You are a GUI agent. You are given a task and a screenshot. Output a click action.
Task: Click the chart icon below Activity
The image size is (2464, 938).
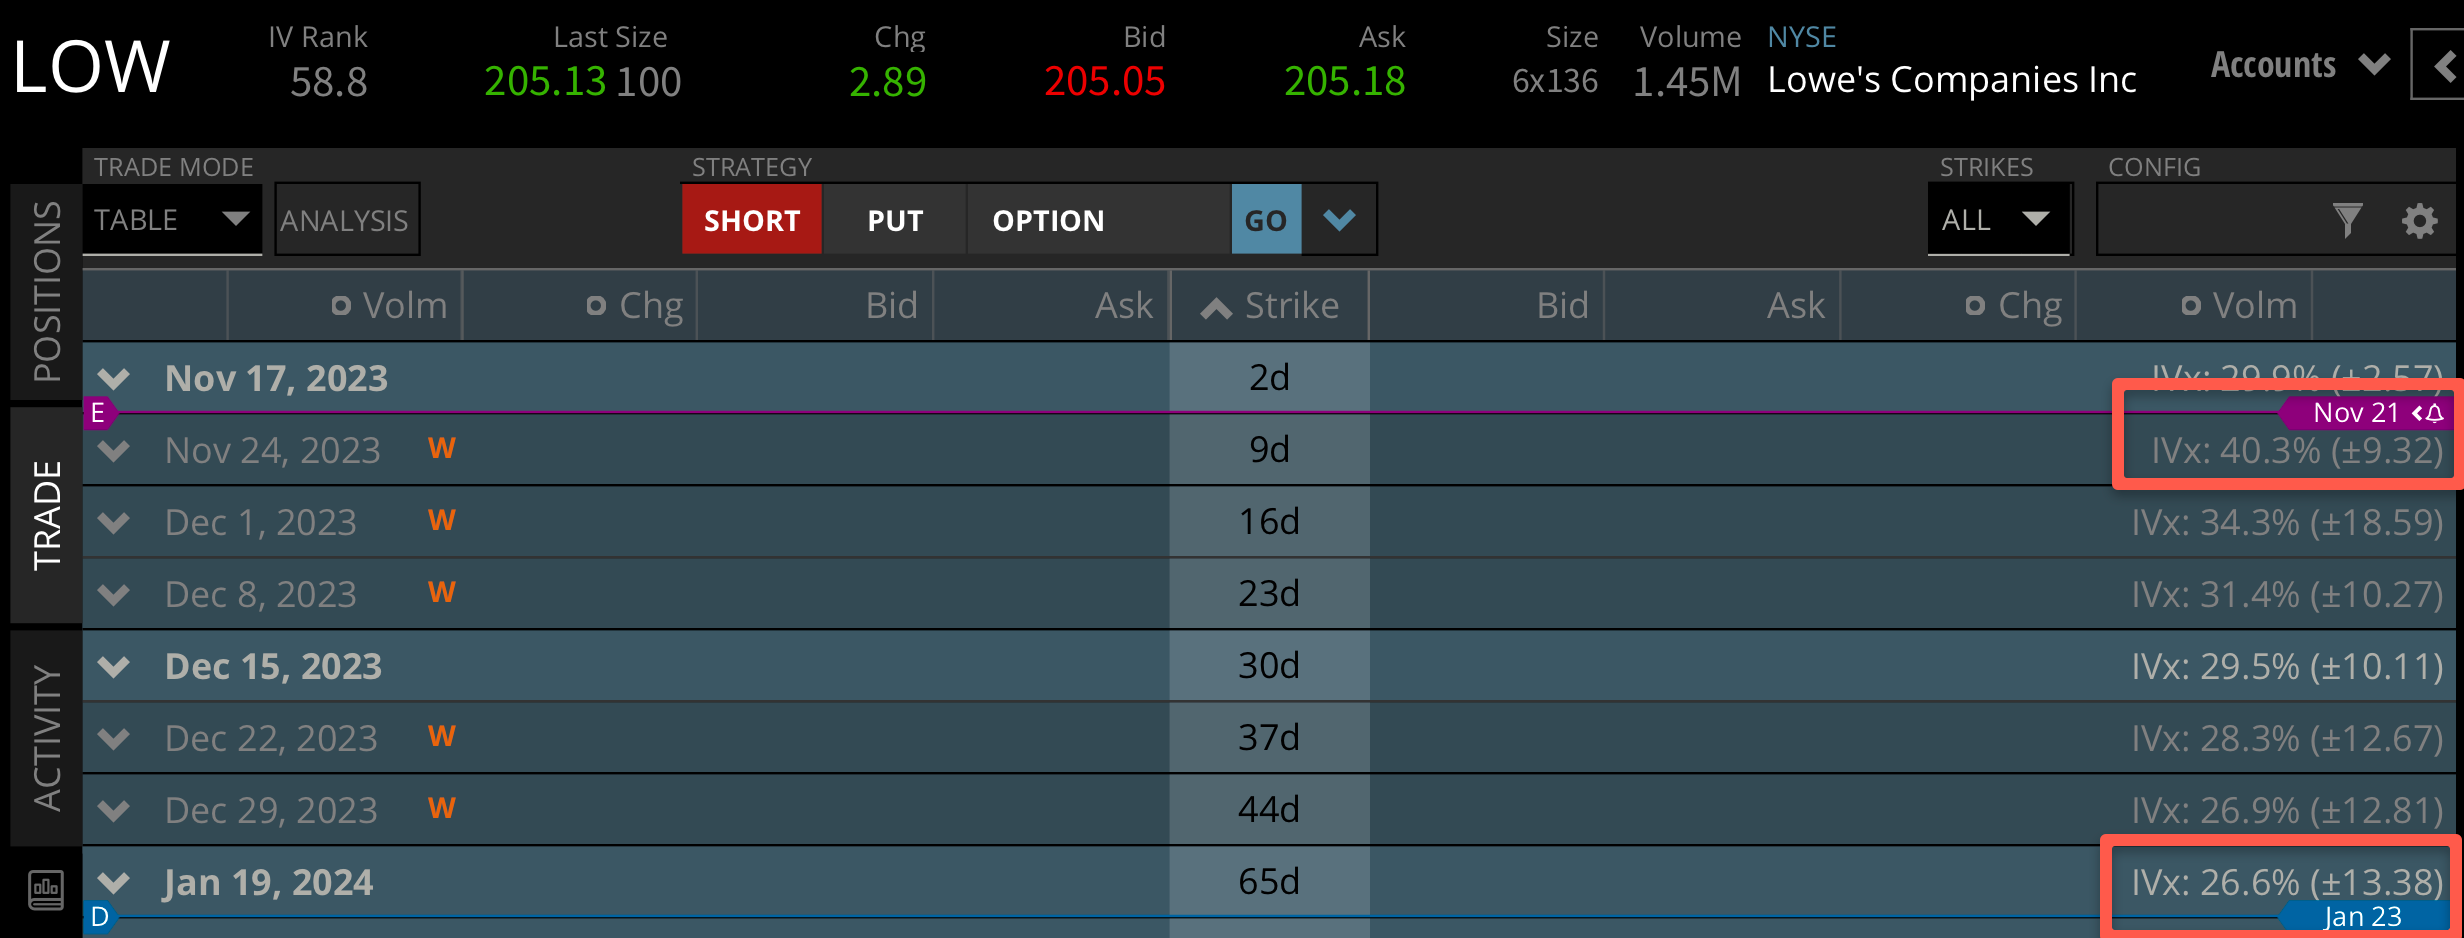click(x=46, y=889)
